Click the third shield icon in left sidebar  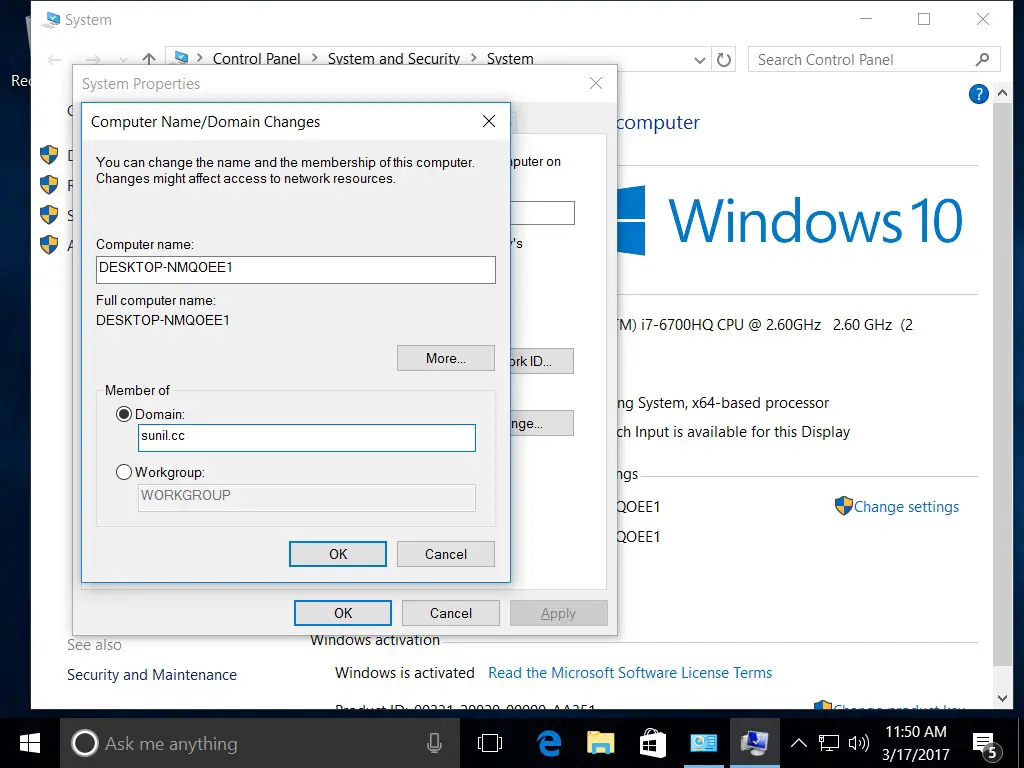[49, 214]
